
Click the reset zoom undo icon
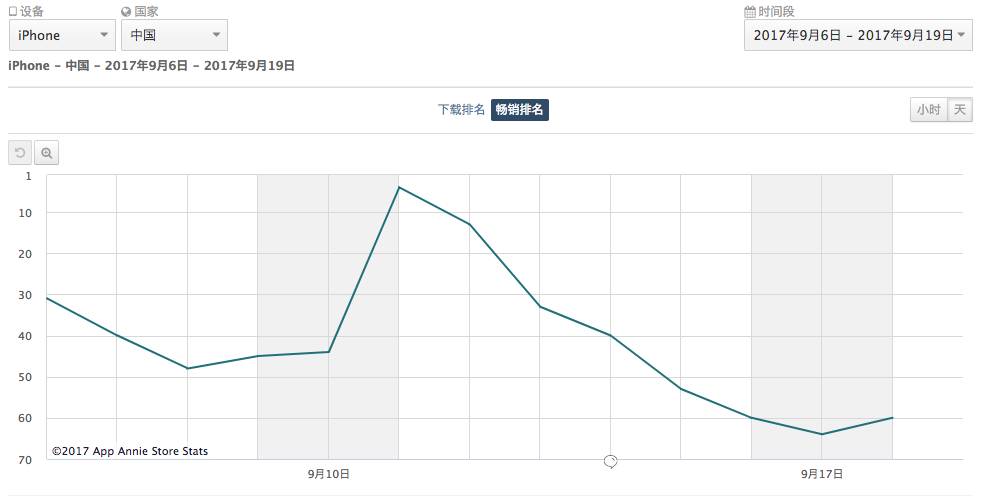(19, 153)
